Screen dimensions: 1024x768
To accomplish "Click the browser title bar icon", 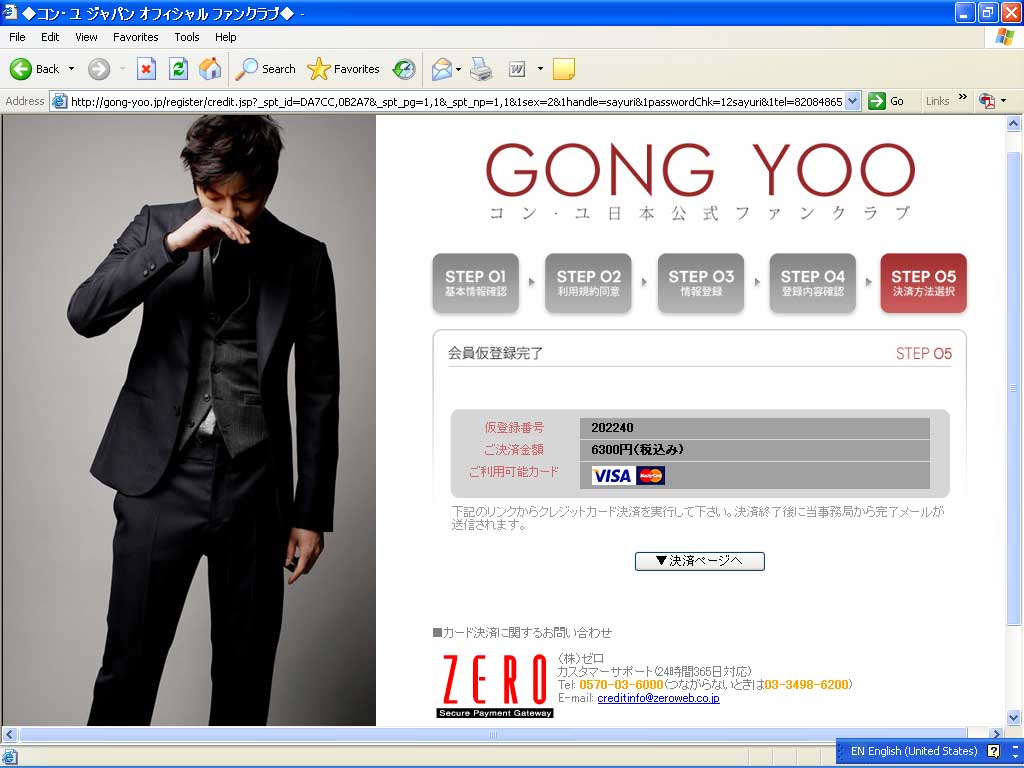I will click(10, 12).
